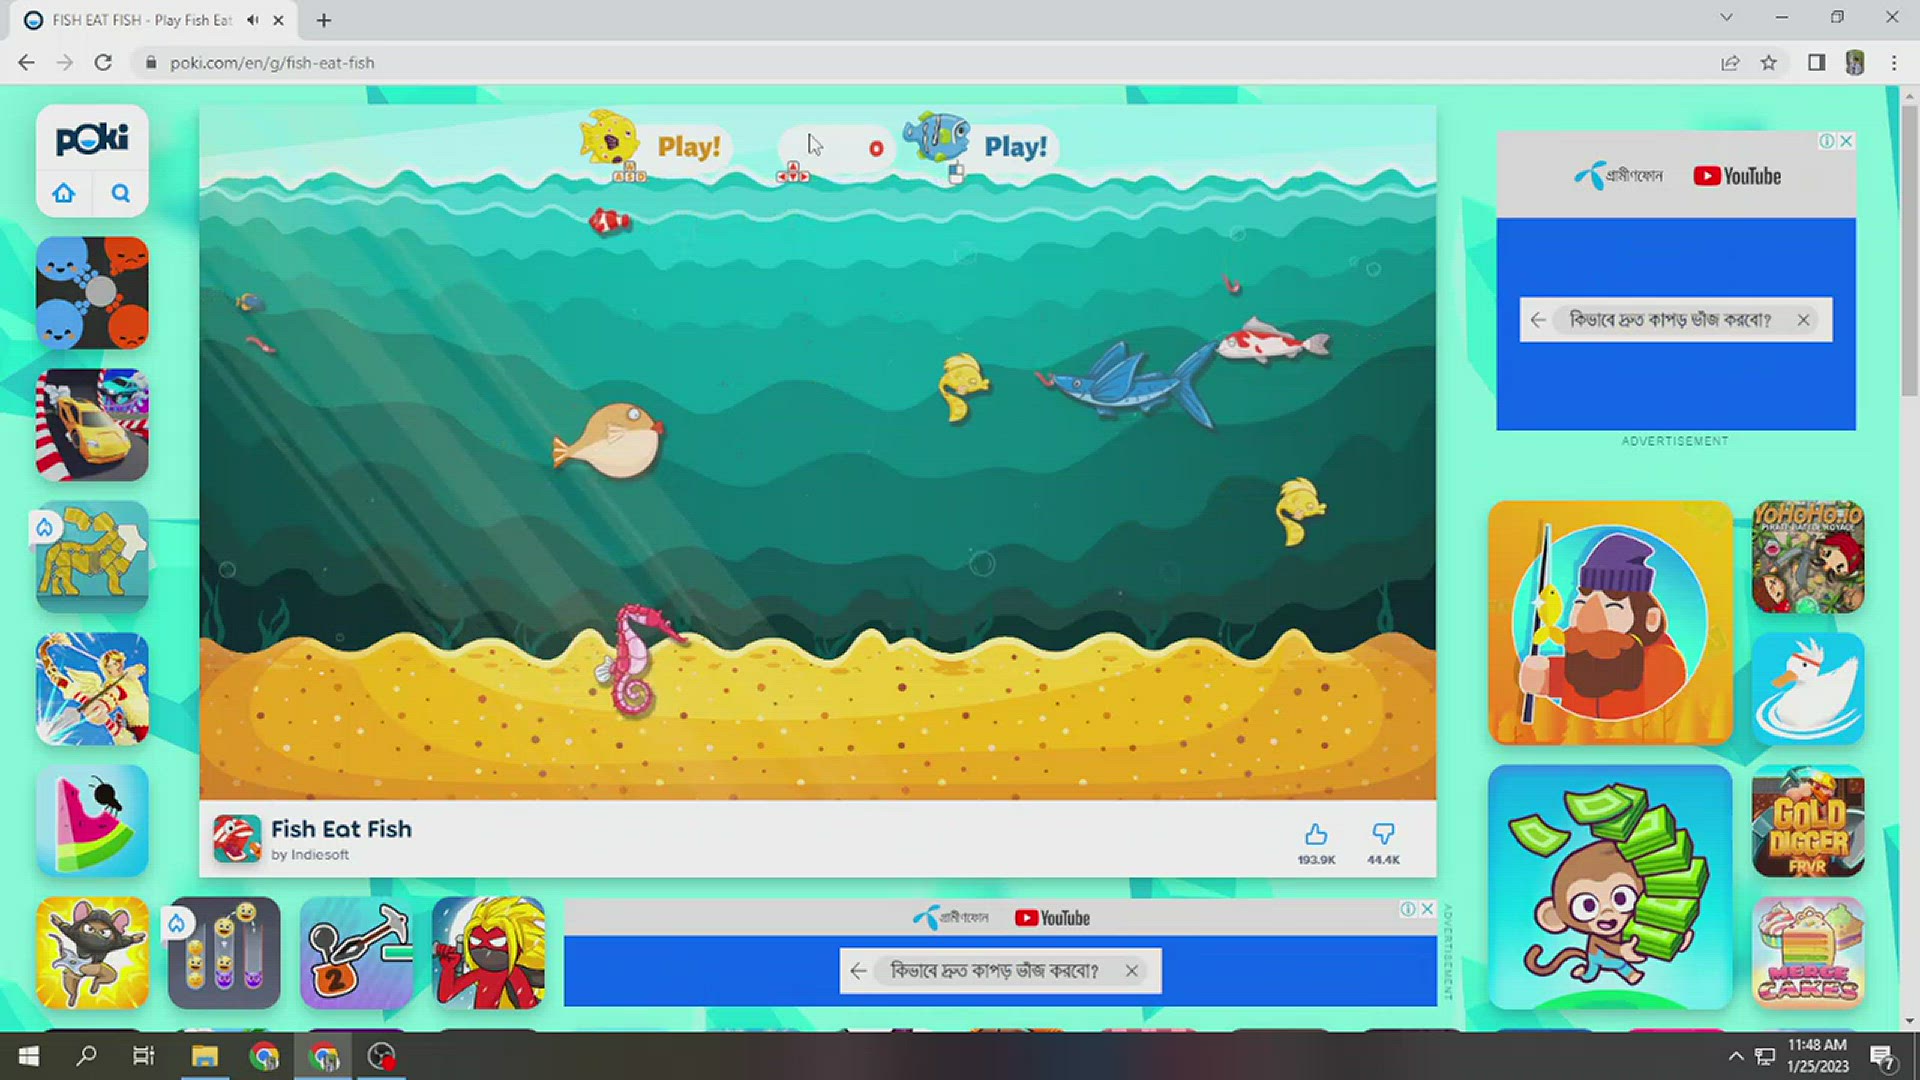Image resolution: width=1920 pixels, height=1080 pixels.
Task: Click the Poki home icon
Action: click(64, 193)
